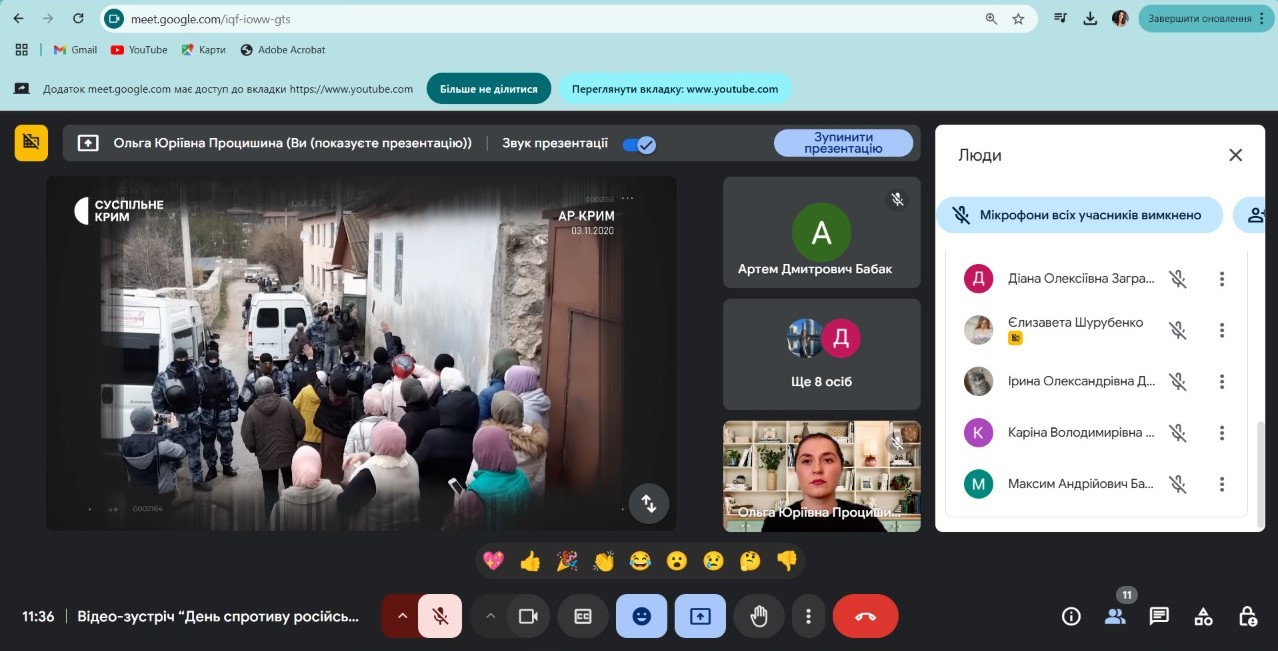Expand microphone options chevron
Image resolution: width=1278 pixels, height=651 pixels.
coord(402,616)
